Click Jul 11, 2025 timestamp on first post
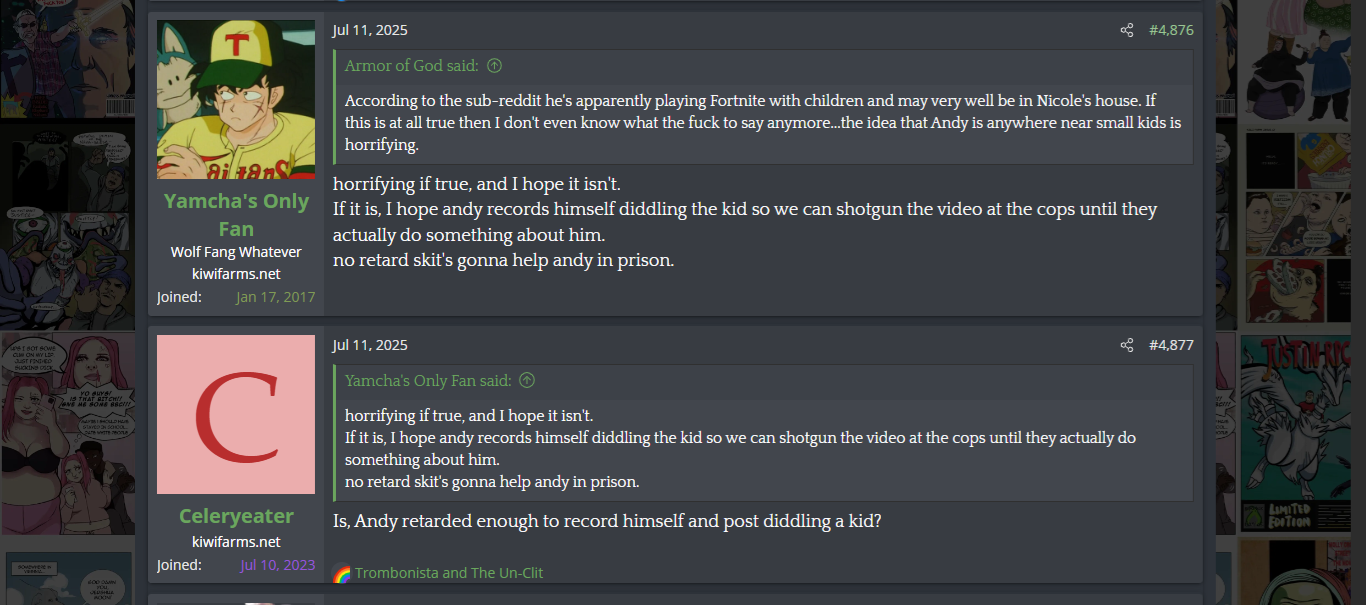Viewport: 1366px width, 605px height. pyautogui.click(x=370, y=30)
